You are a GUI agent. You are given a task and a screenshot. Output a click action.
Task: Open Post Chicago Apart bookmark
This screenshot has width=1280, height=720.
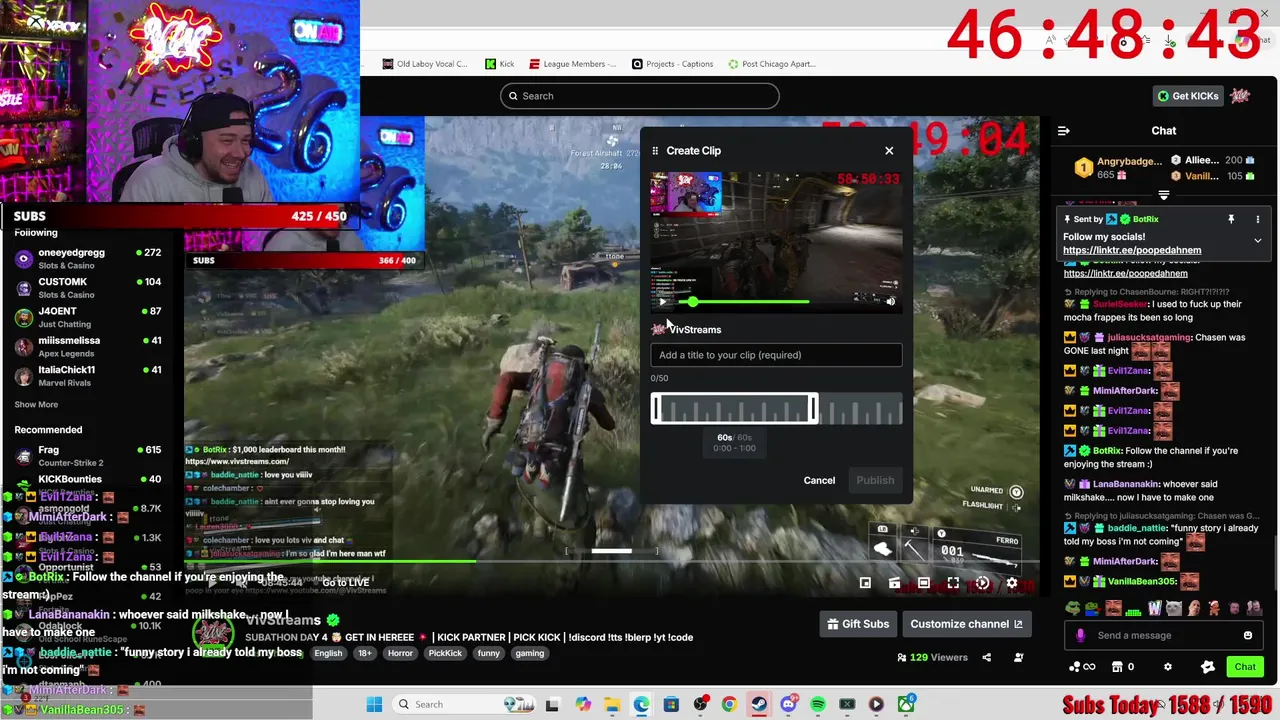(x=772, y=64)
